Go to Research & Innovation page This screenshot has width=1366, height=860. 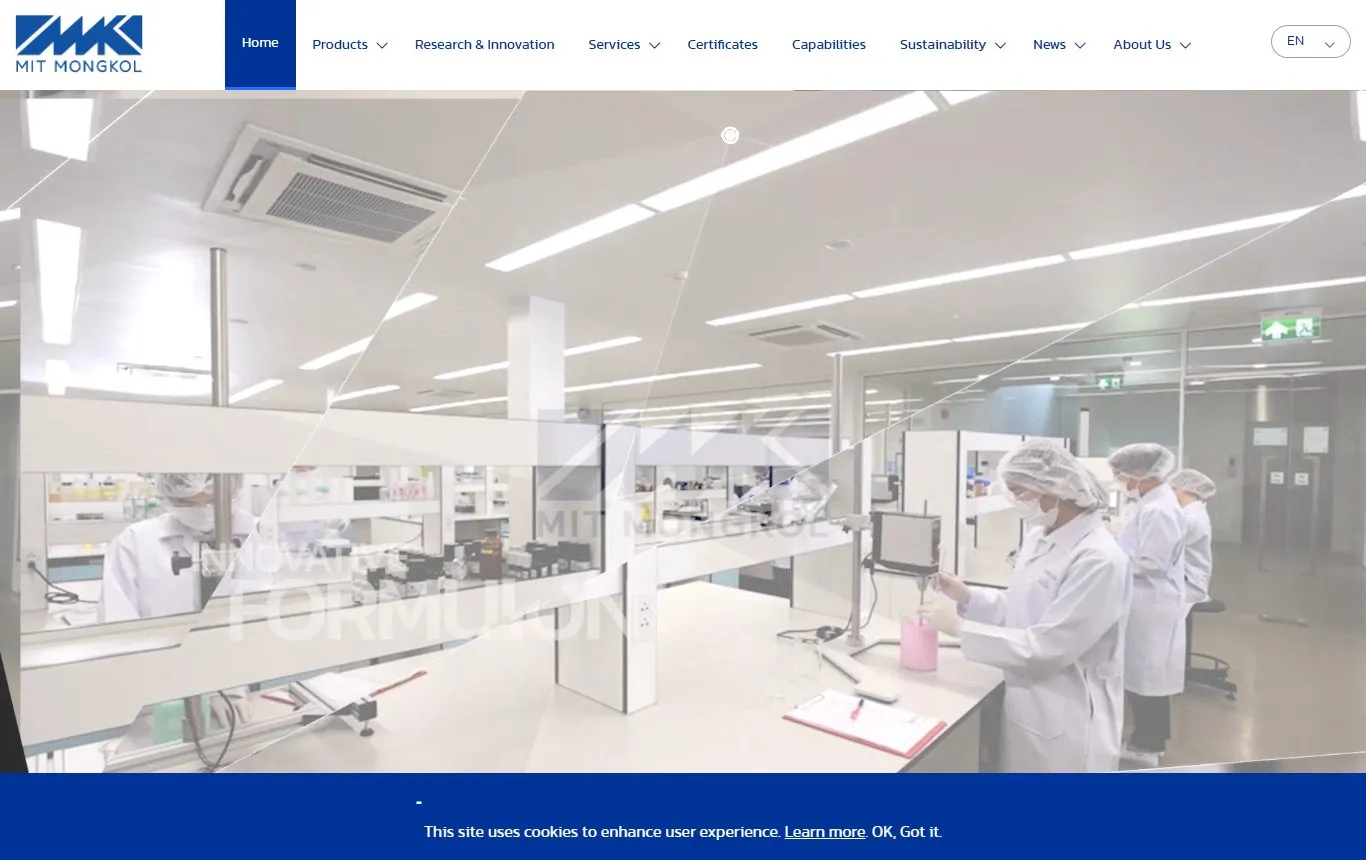click(485, 45)
